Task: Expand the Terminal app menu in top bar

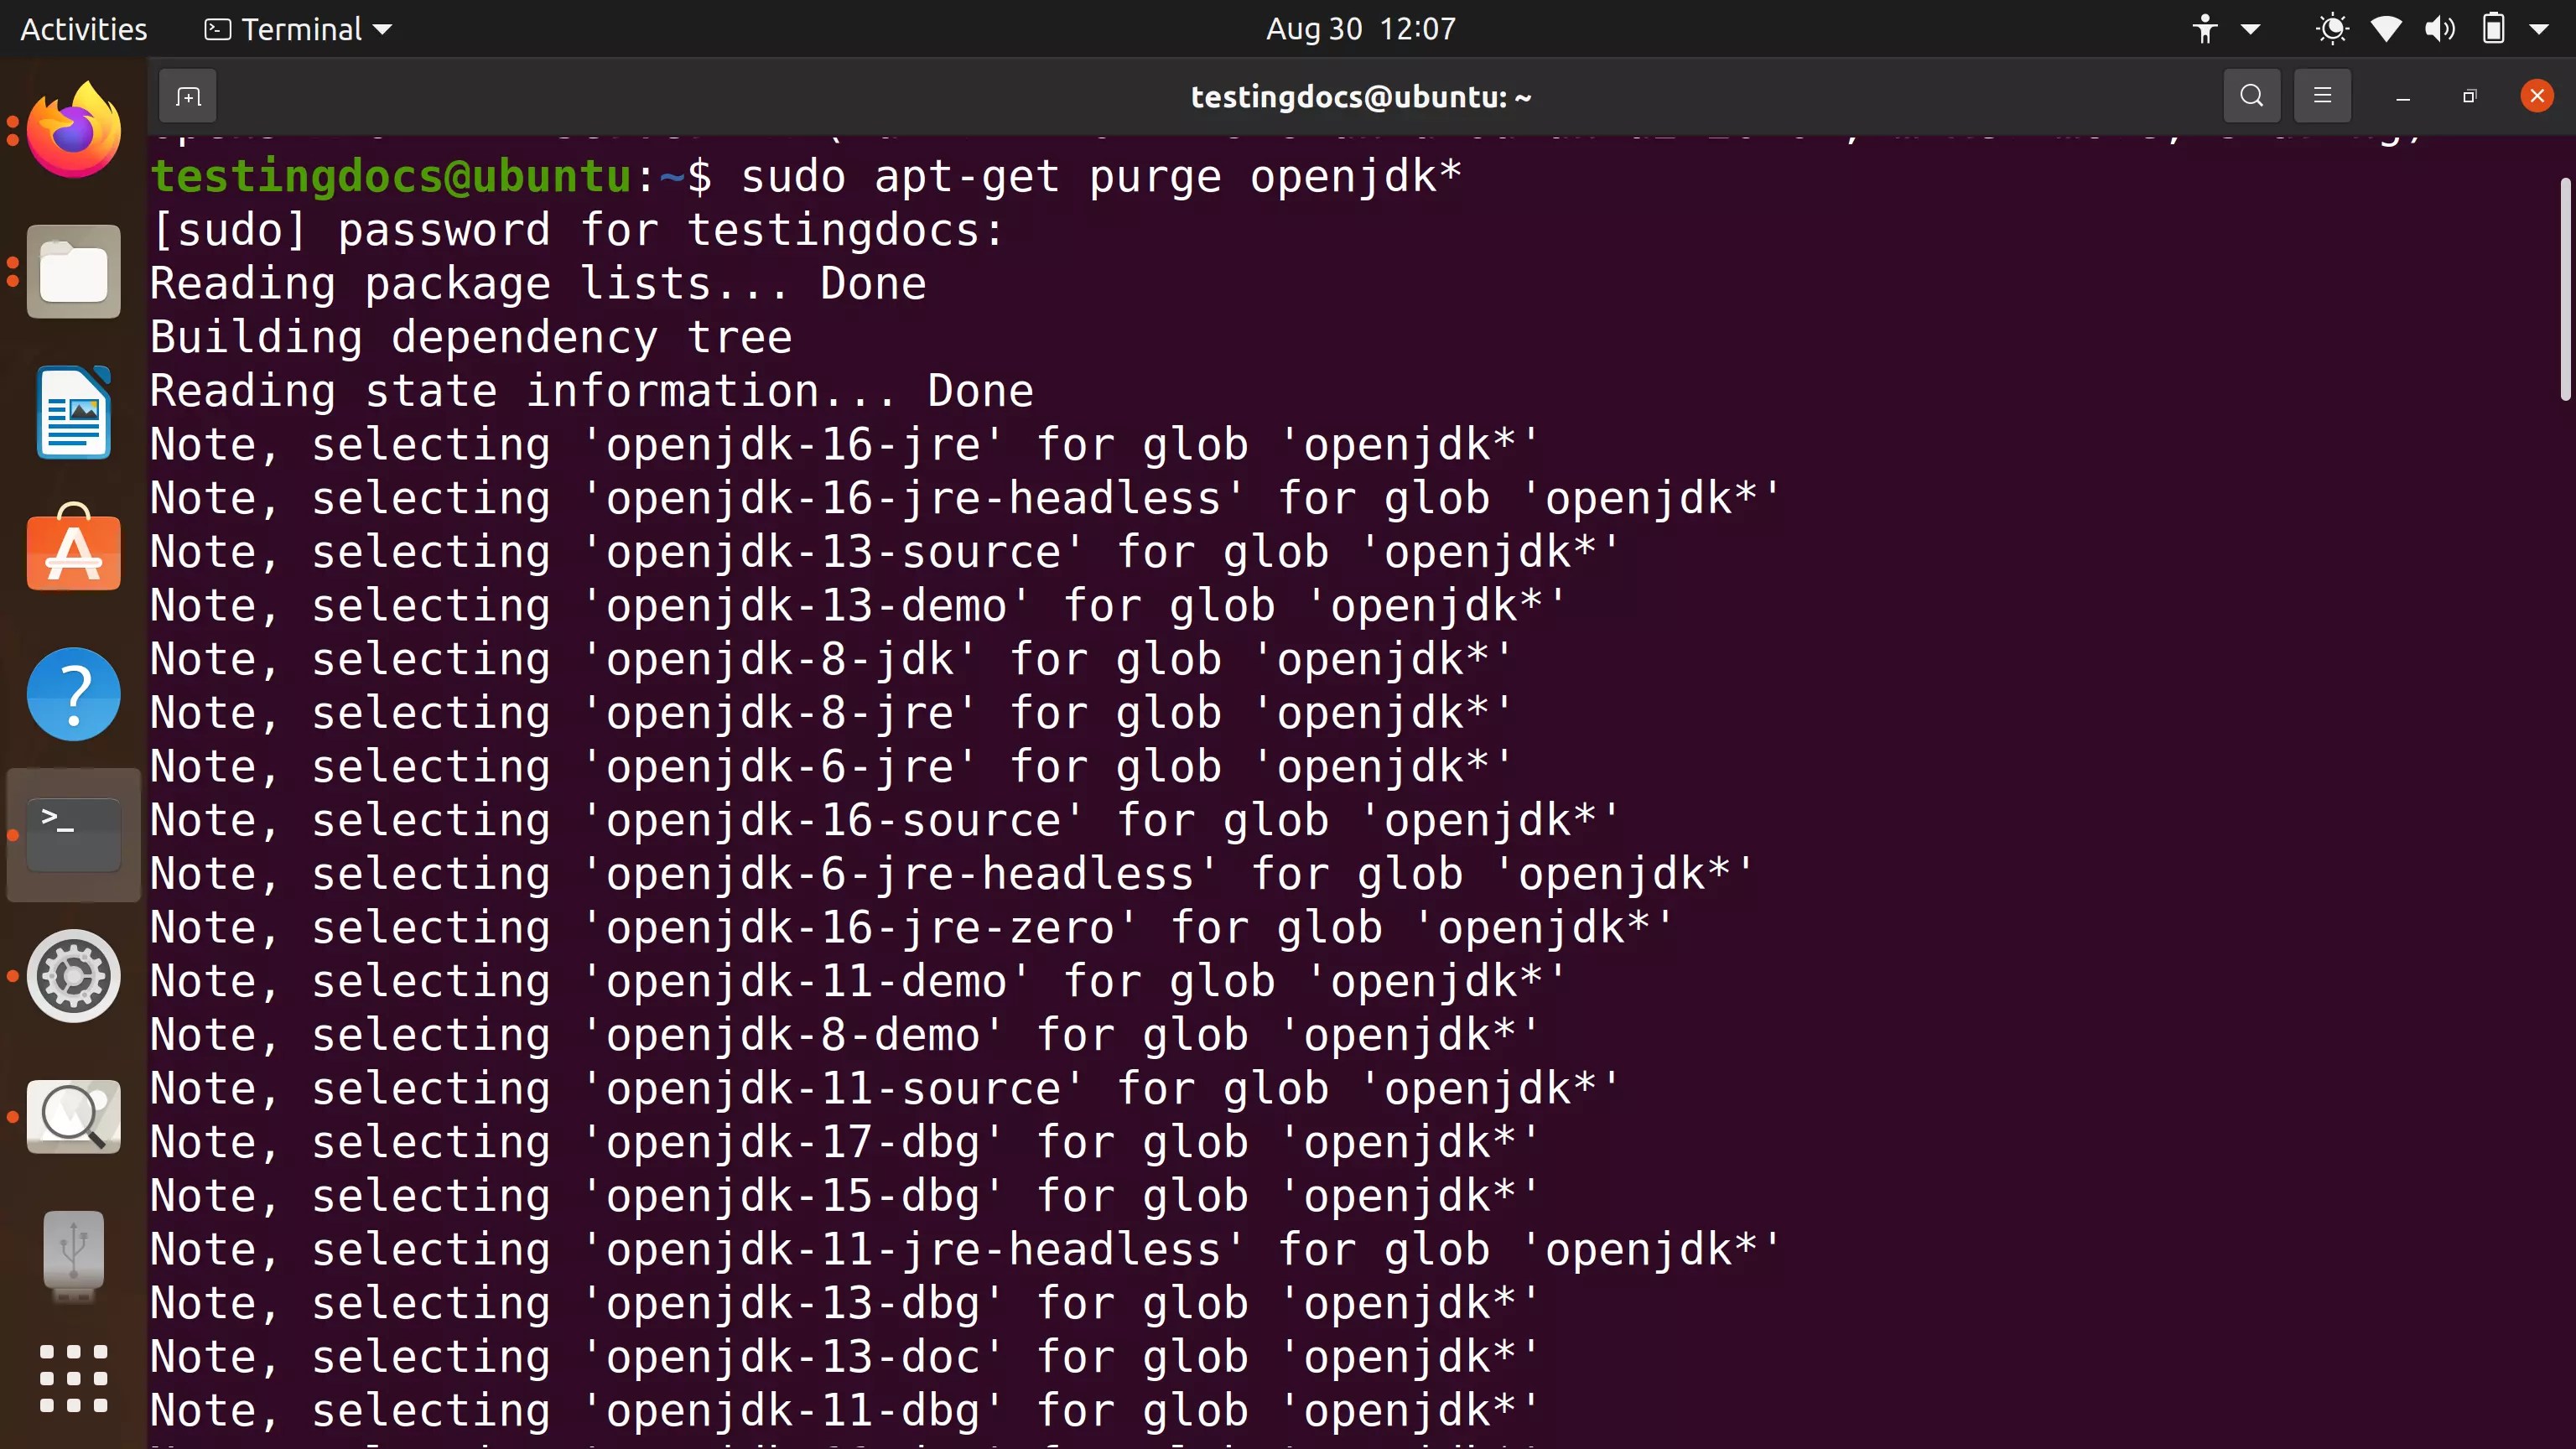Action: click(296, 28)
